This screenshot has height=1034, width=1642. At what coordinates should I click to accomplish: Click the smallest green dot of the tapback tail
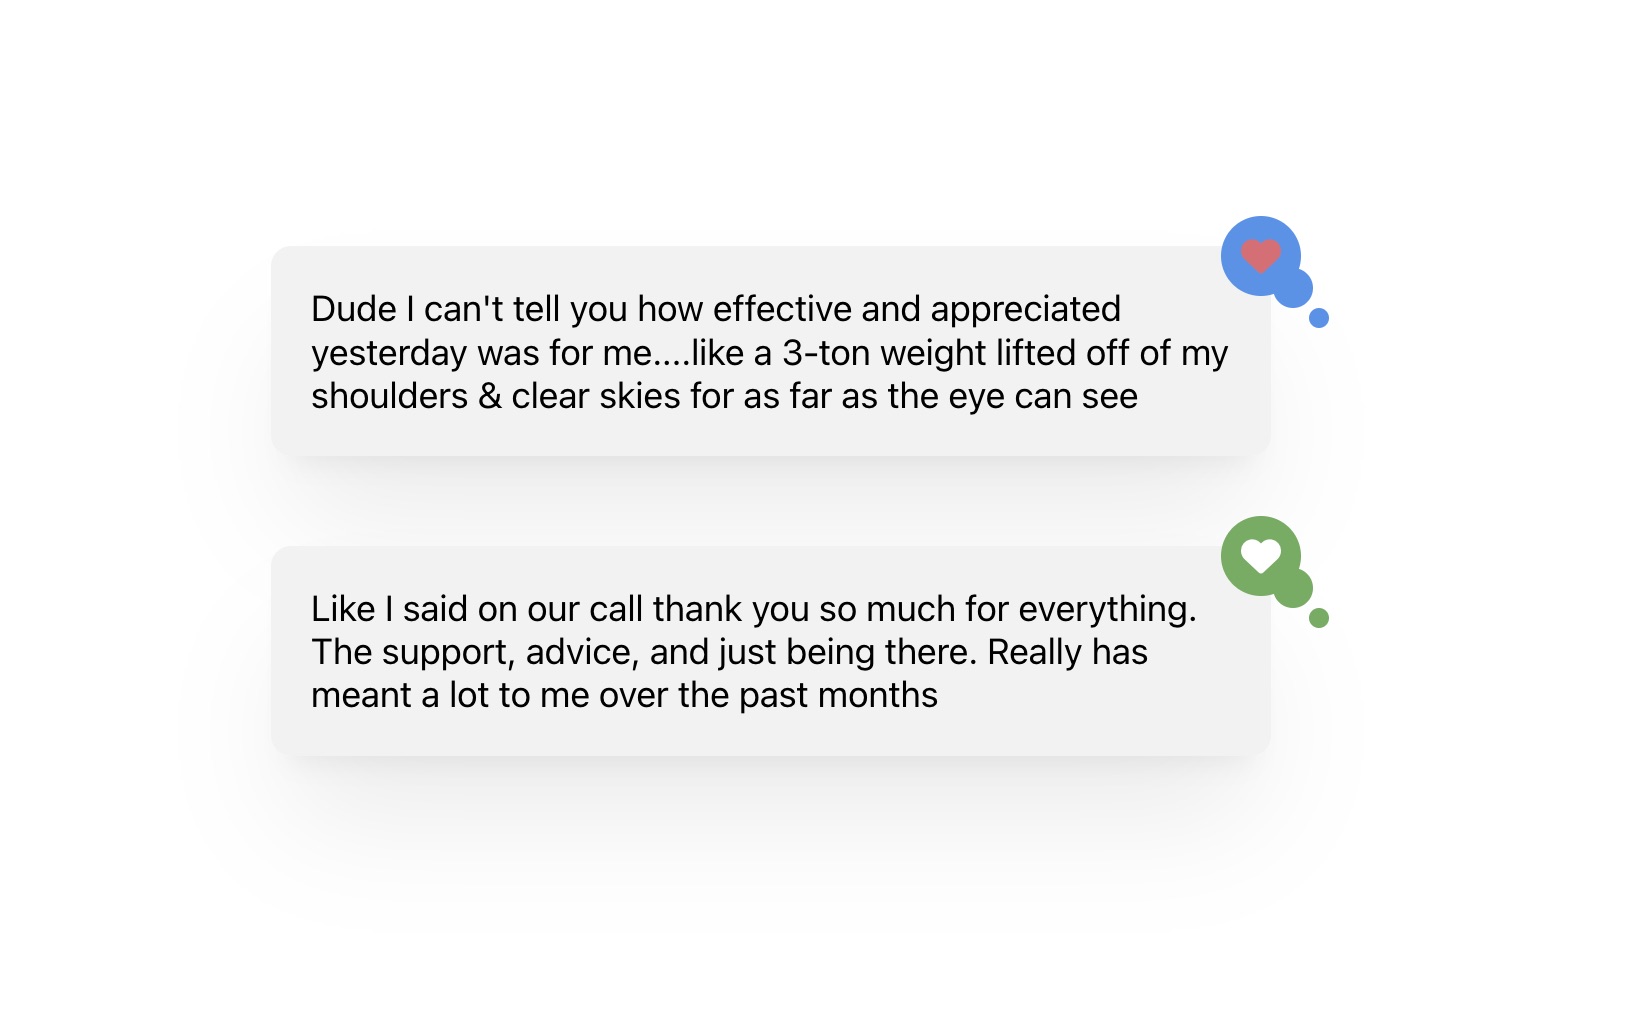click(1319, 618)
